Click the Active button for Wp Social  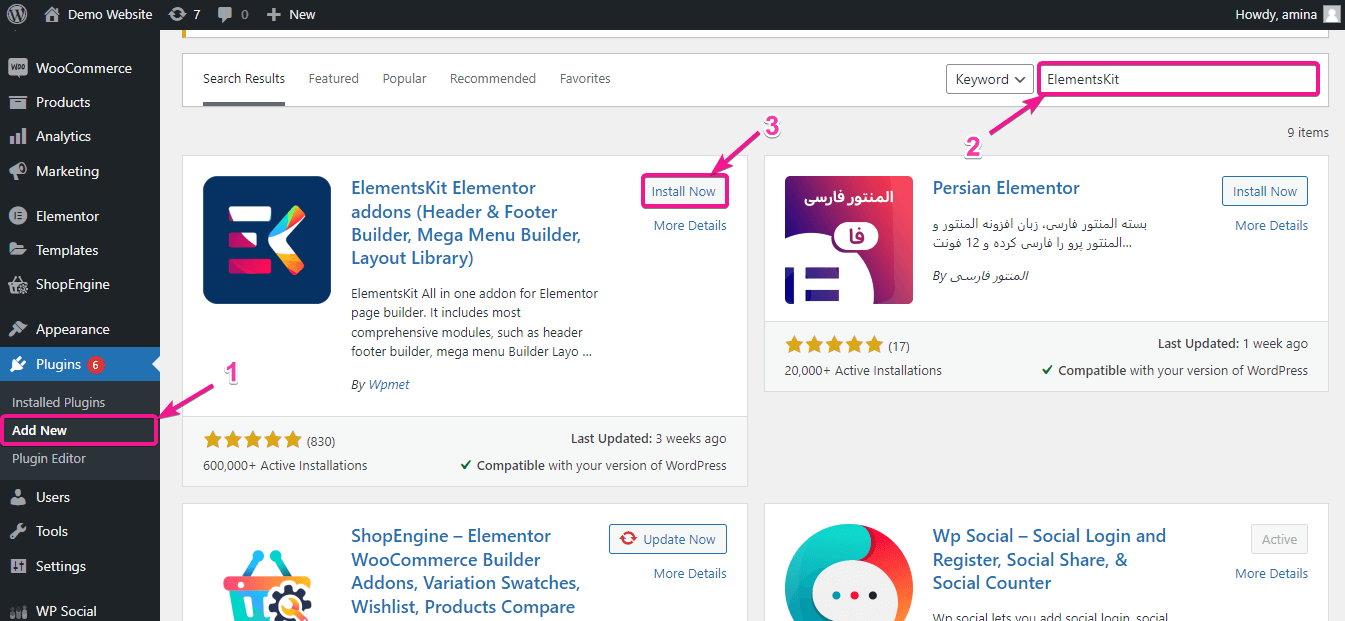[1279, 539]
